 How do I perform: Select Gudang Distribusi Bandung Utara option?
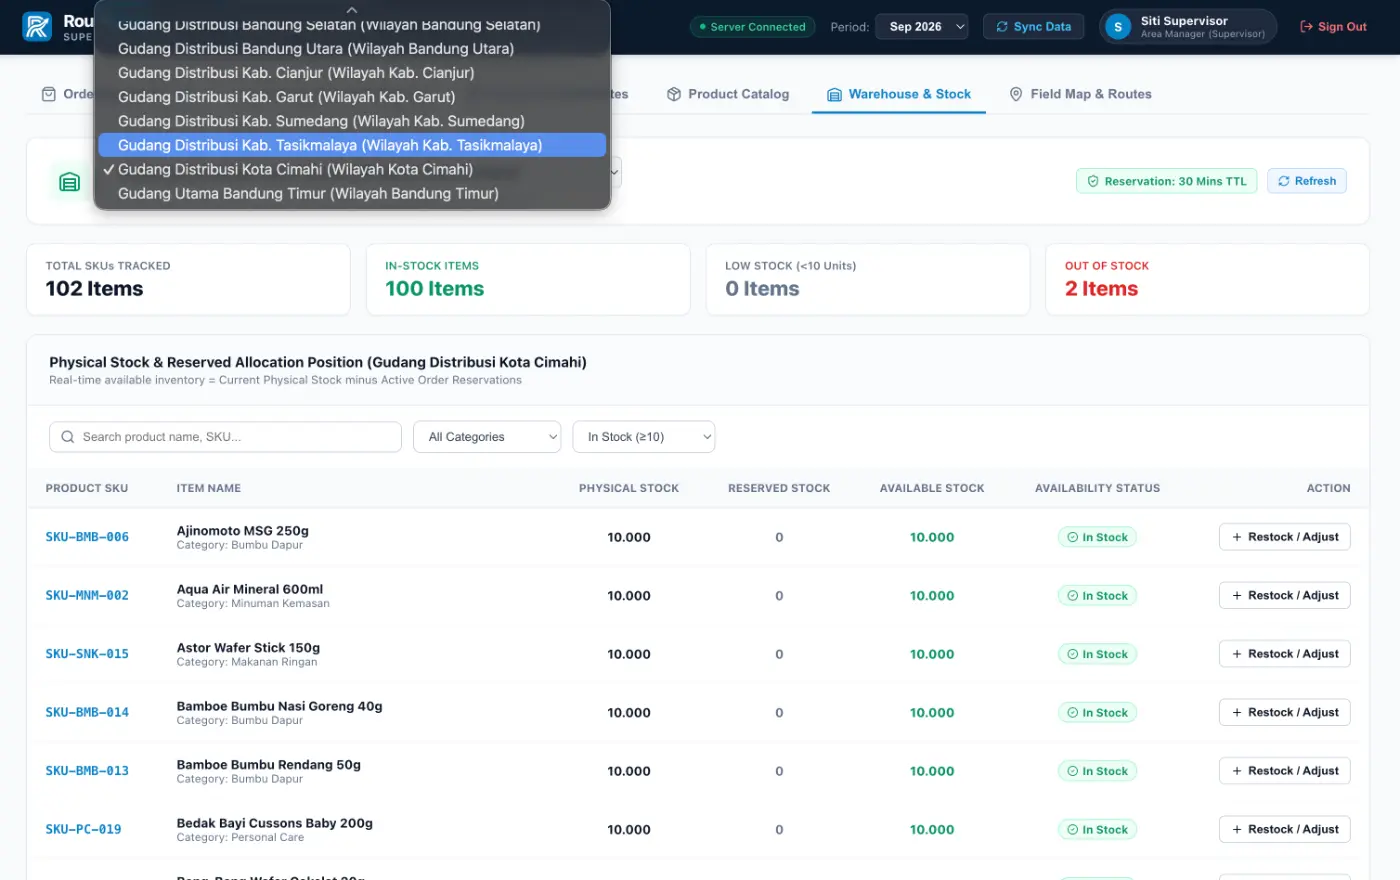point(352,48)
